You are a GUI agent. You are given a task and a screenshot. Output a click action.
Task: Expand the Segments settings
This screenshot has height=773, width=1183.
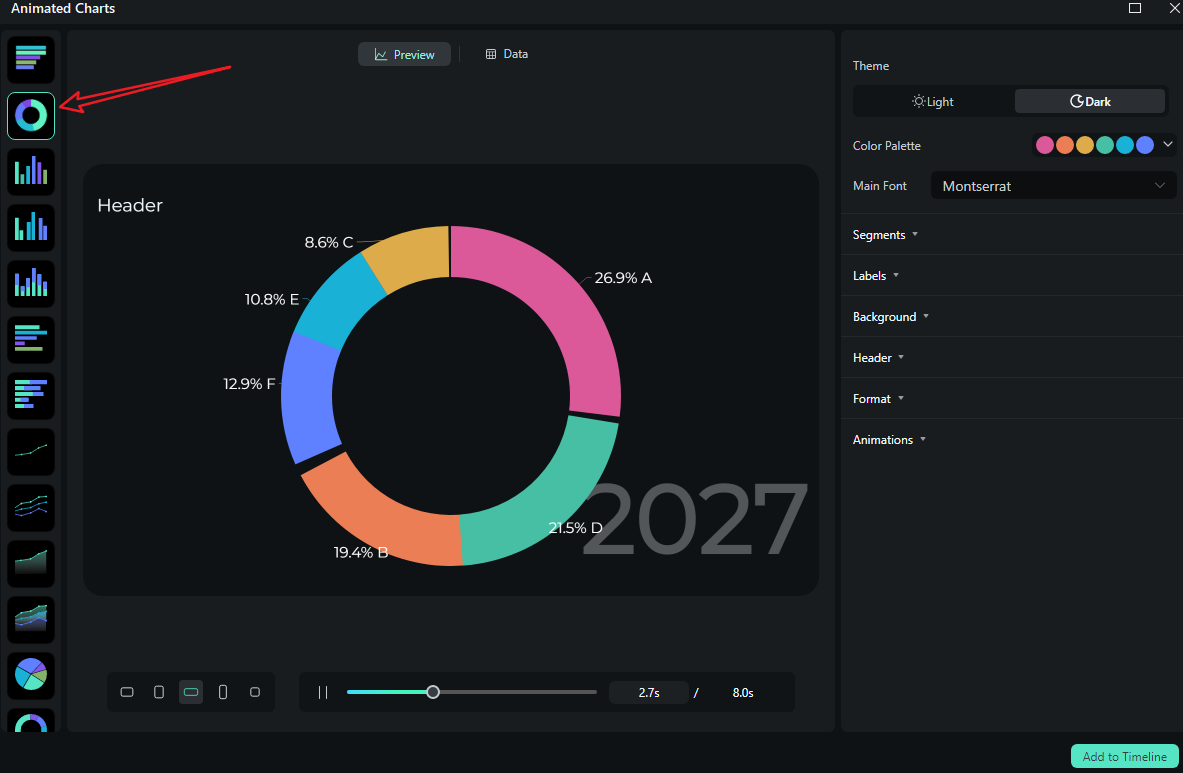pos(884,234)
